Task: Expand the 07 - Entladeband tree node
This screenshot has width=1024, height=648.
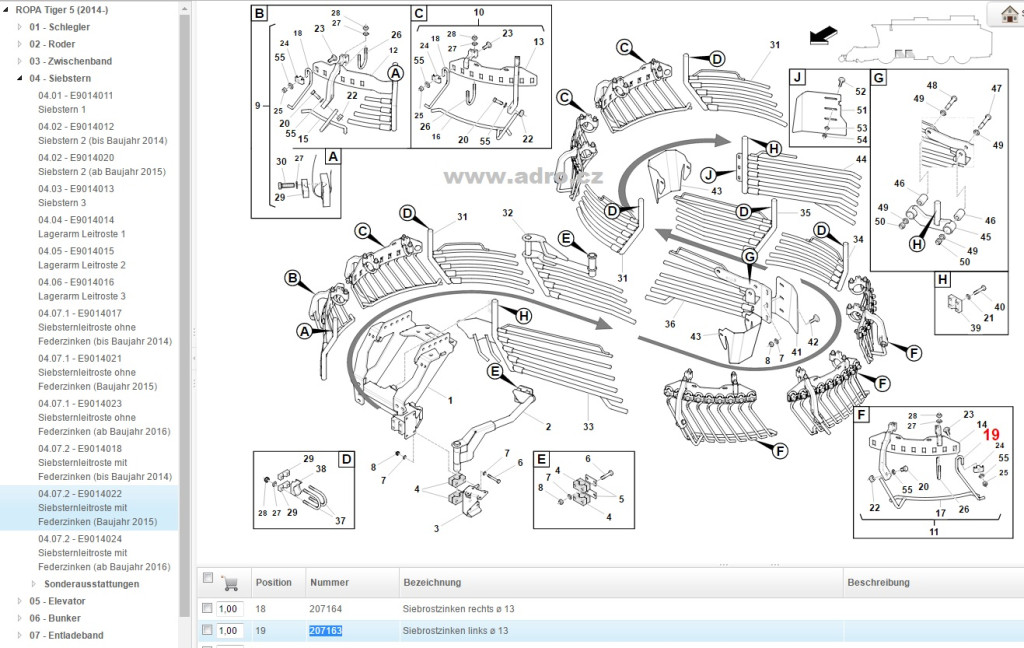Action: pyautogui.click(x=20, y=635)
